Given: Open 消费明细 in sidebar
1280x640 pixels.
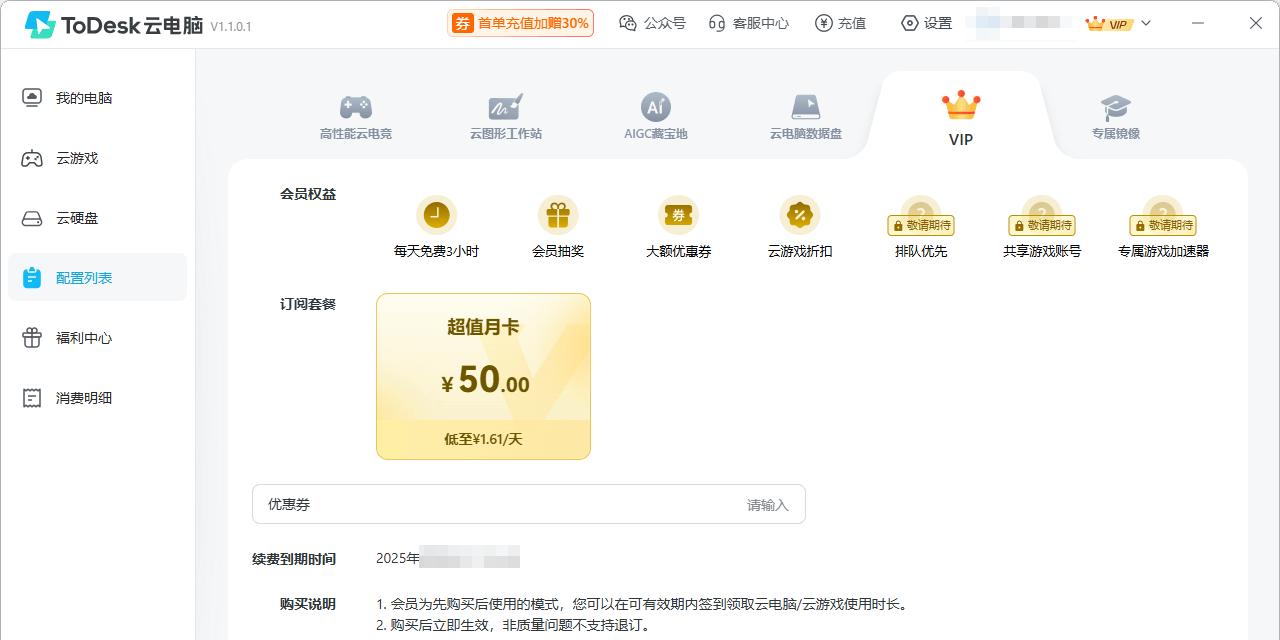Looking at the screenshot, I should [97, 398].
